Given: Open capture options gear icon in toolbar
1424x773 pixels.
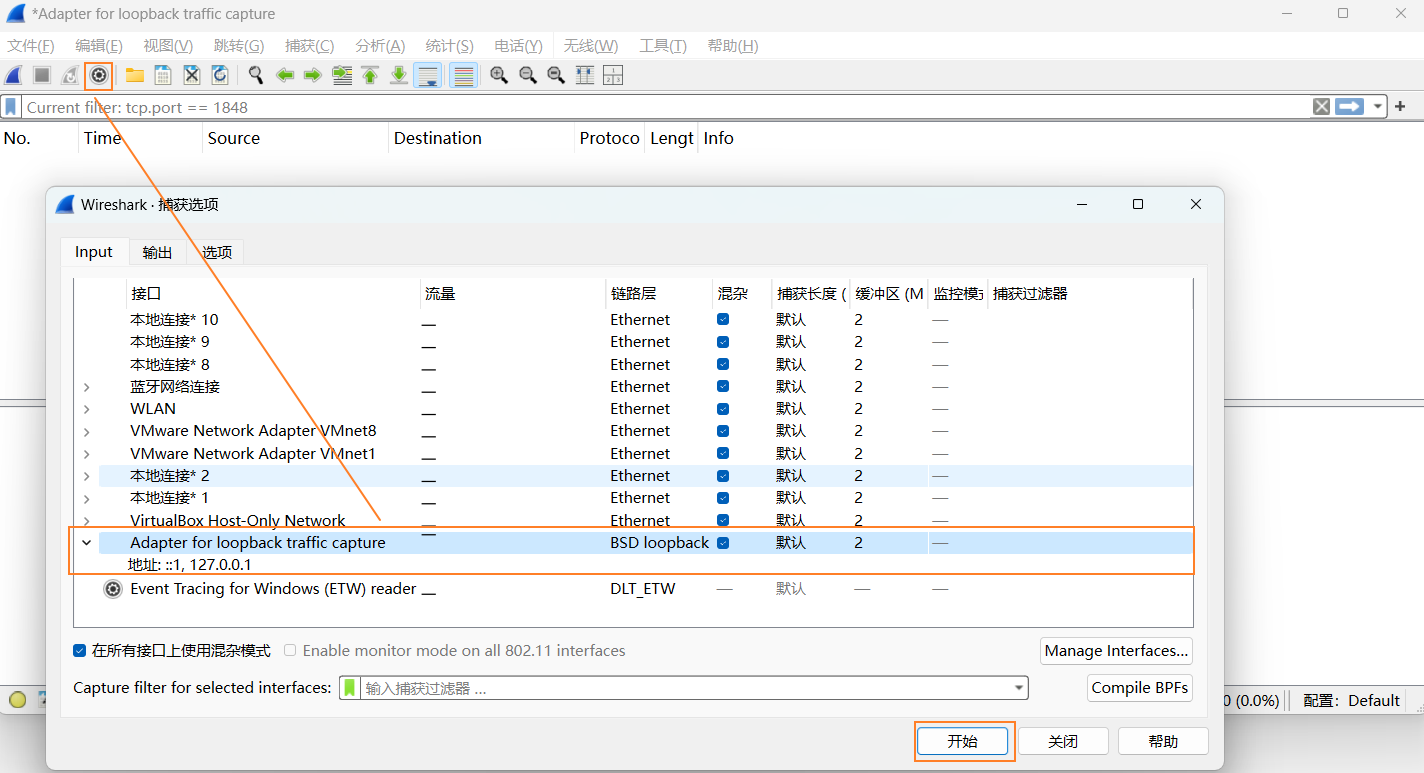Looking at the screenshot, I should tap(98, 75).
